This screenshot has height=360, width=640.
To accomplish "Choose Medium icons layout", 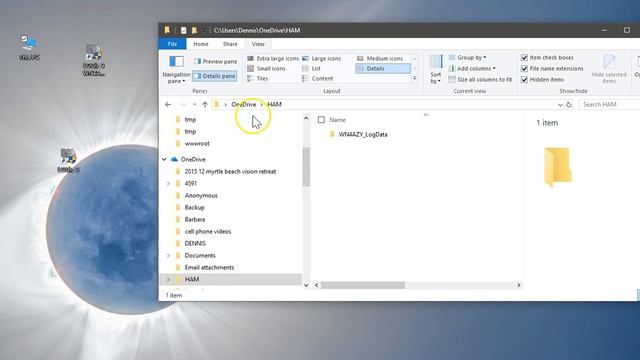I will coord(380,59).
